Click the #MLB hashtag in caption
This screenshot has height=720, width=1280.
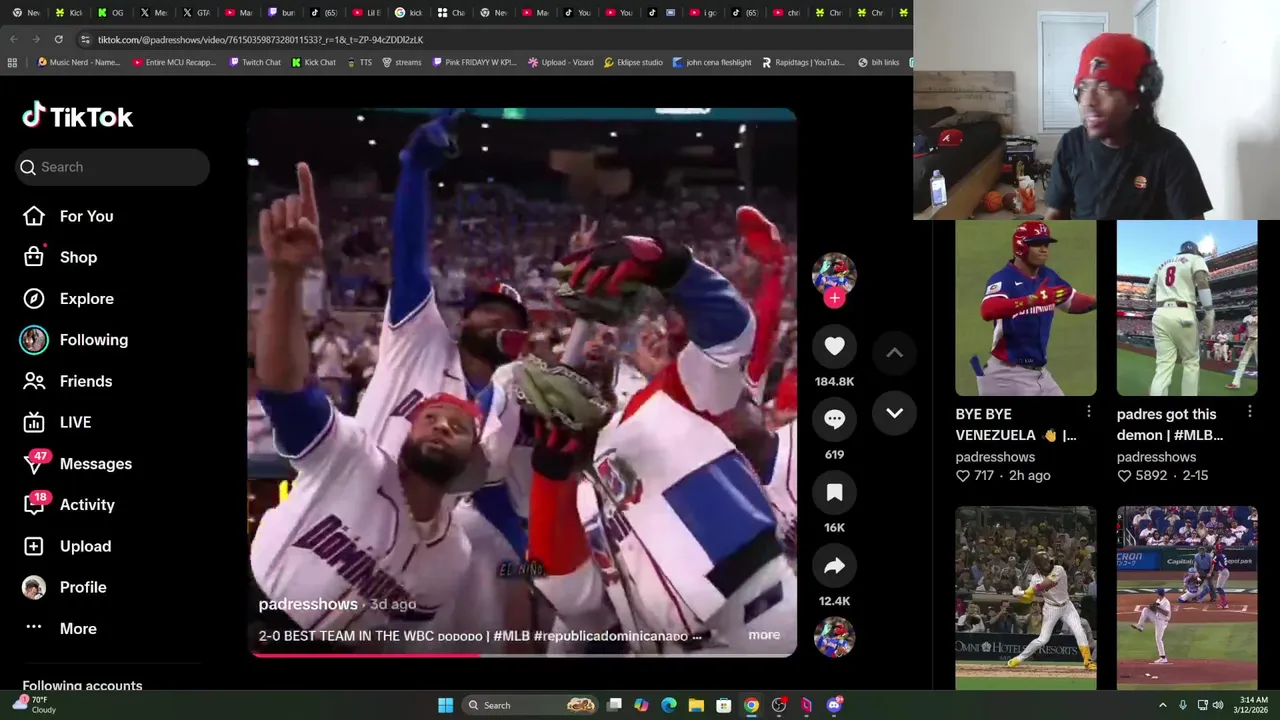[511, 636]
